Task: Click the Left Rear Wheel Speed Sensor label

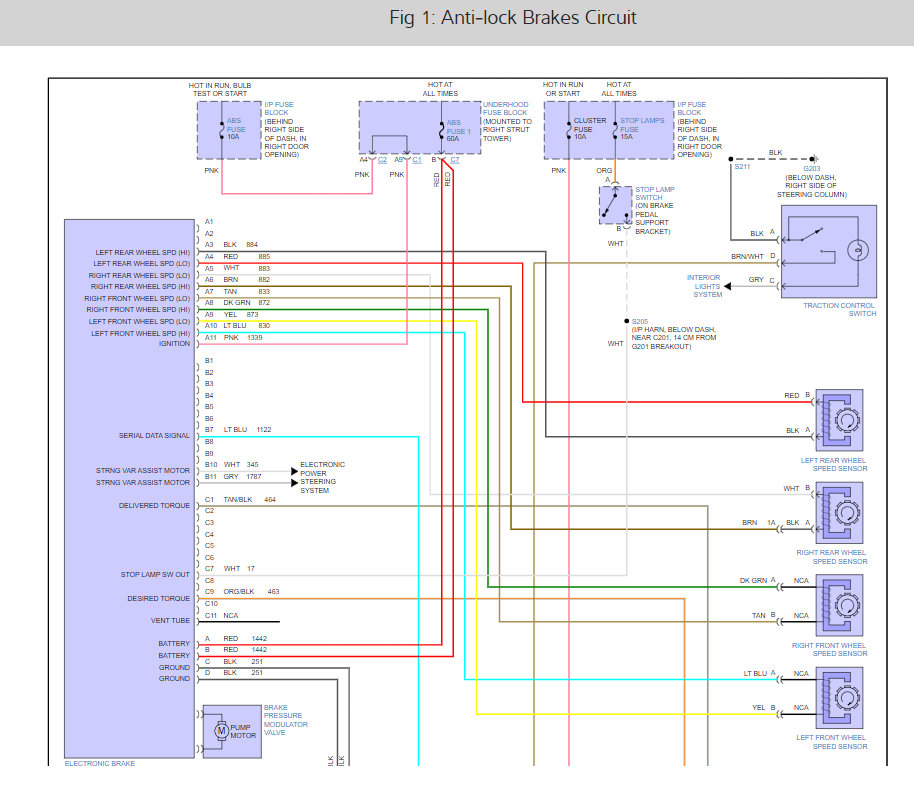Action: tap(834, 465)
